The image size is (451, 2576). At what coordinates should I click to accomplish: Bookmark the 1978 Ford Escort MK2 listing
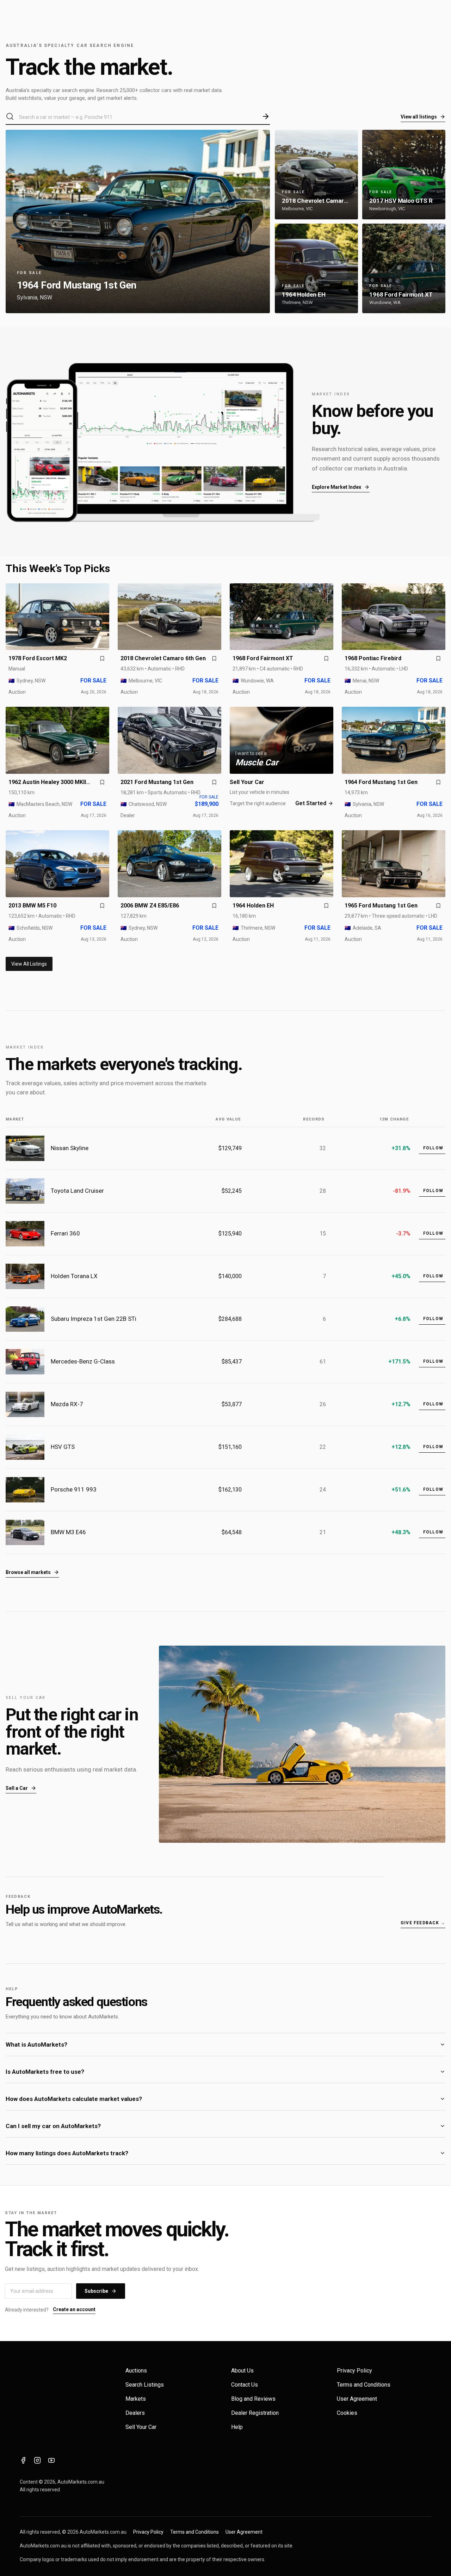(x=102, y=658)
